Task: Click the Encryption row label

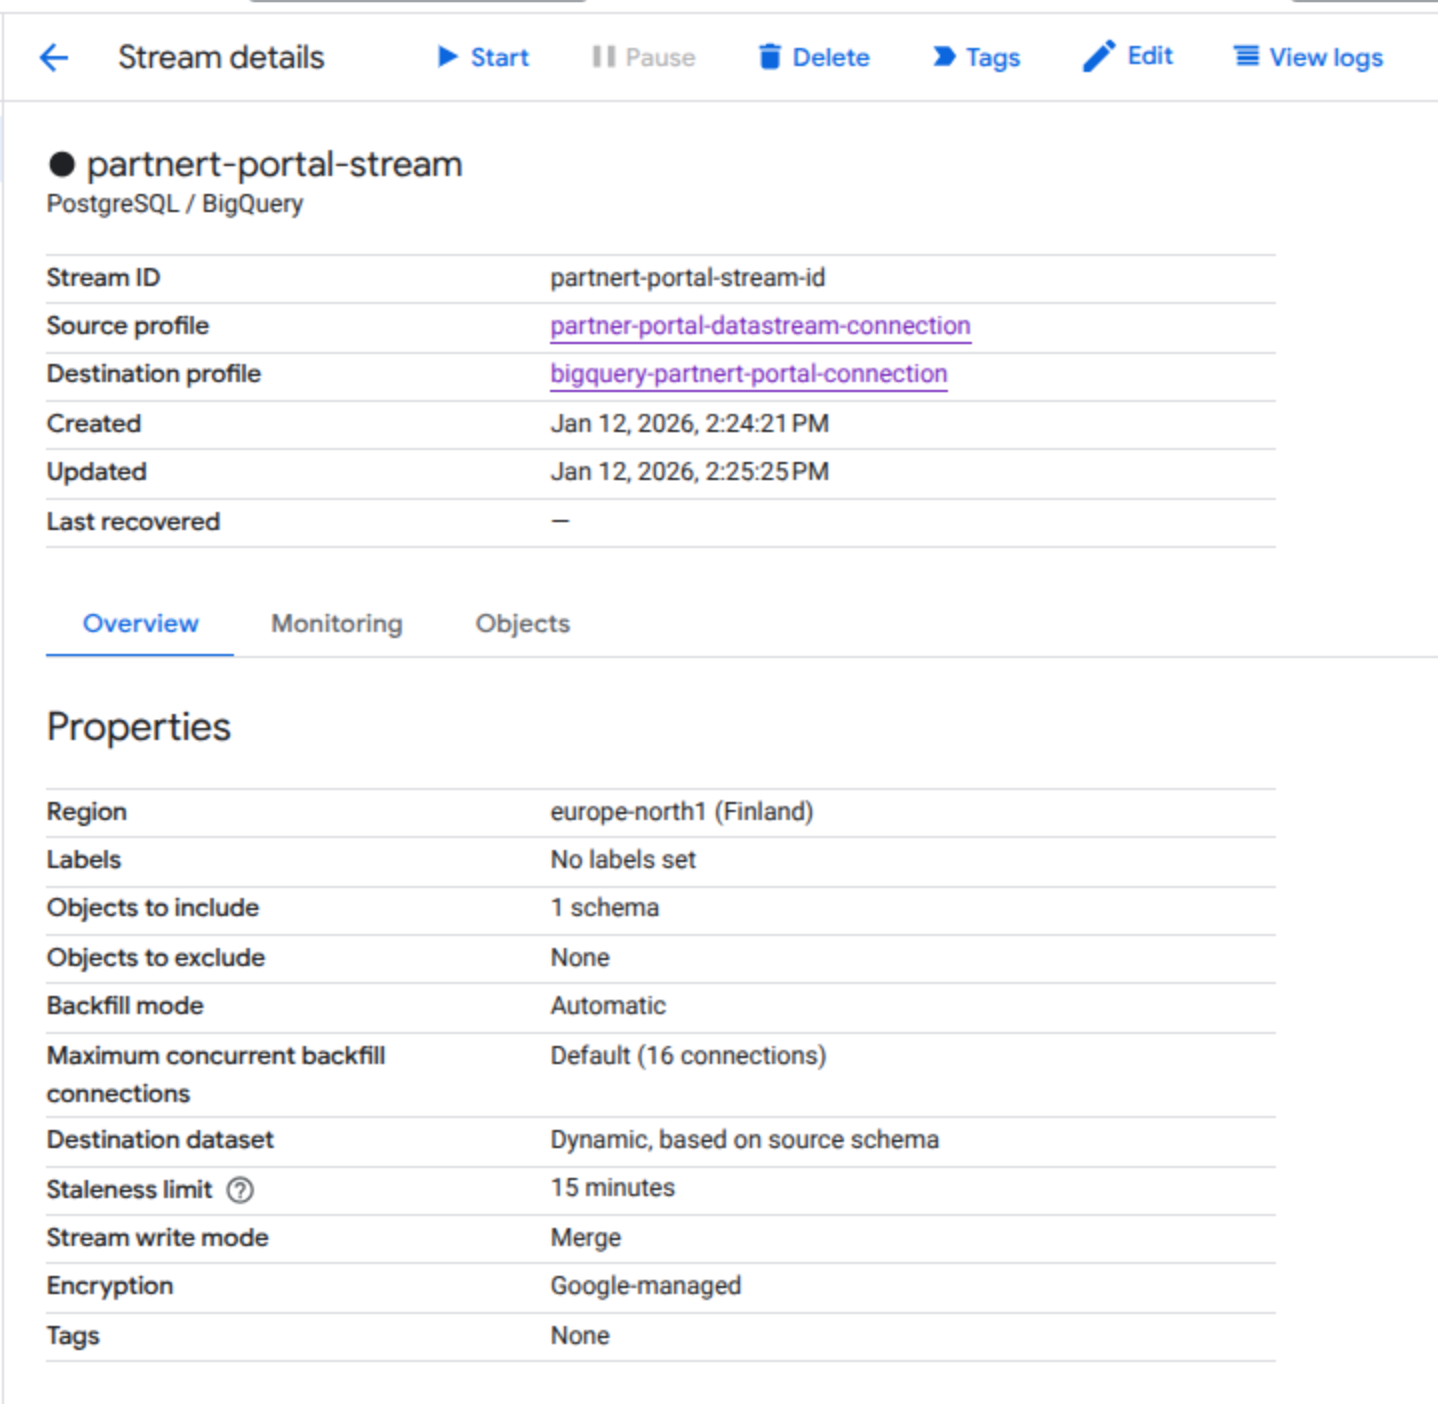Action: coord(110,1286)
